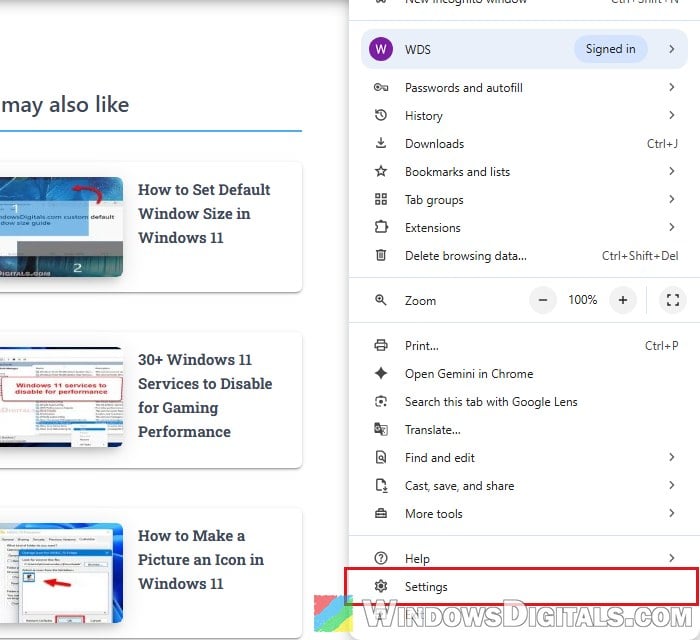The image size is (700, 640).
Task: Expand the Cast, save, and share chevron
Action: [x=672, y=486]
